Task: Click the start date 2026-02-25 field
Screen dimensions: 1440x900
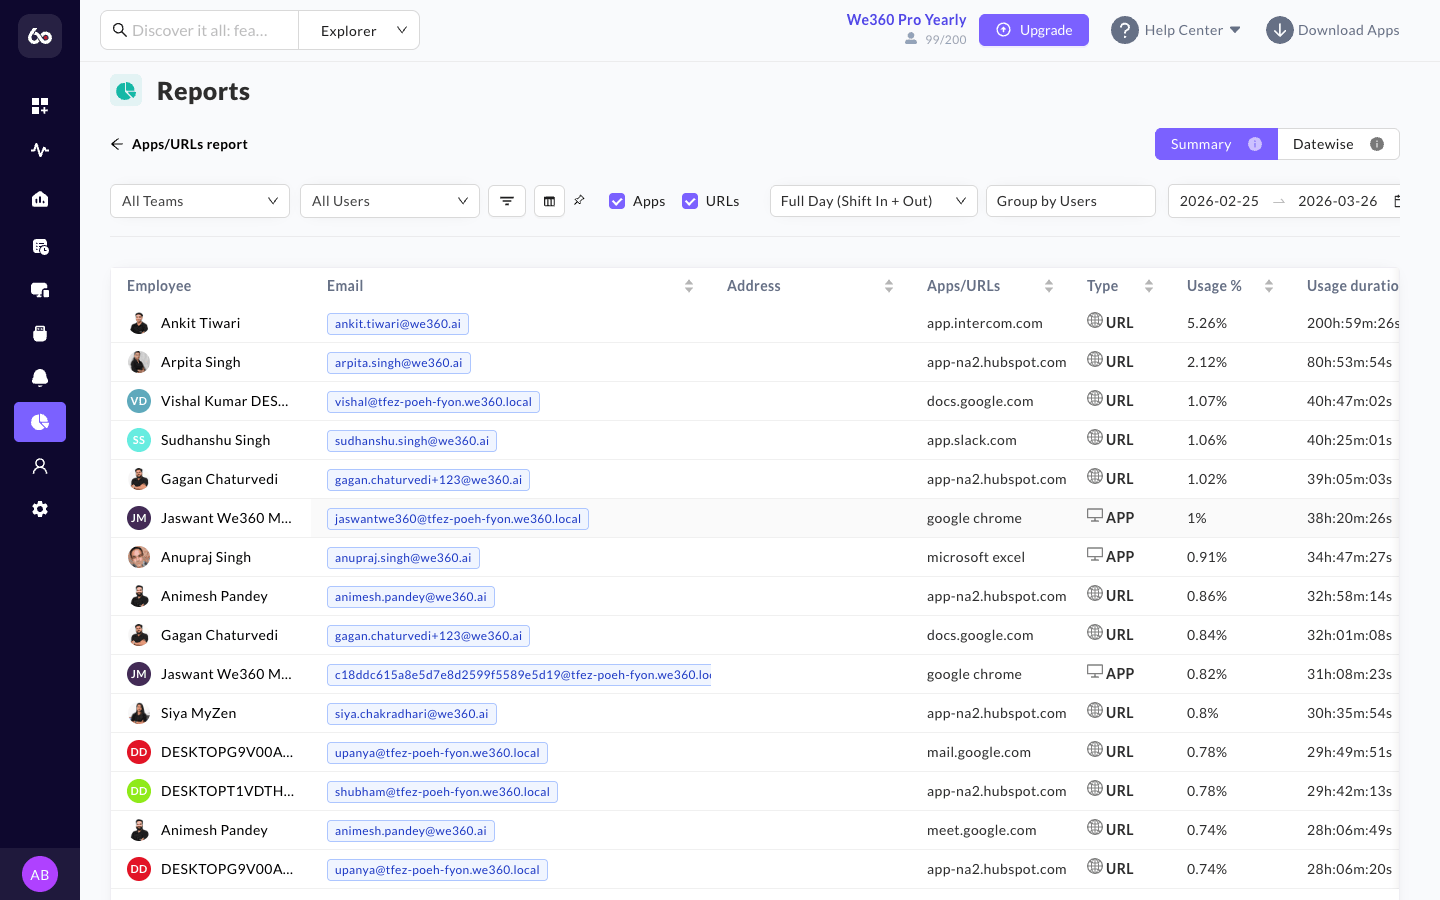Action: pos(1219,201)
